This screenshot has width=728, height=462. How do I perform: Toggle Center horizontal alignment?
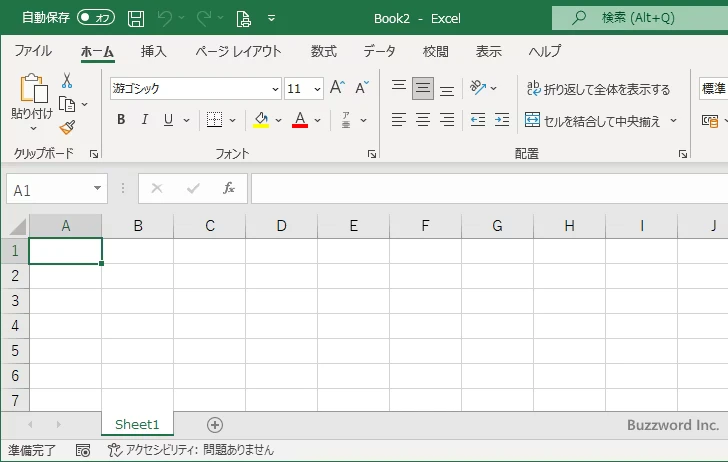pos(423,120)
